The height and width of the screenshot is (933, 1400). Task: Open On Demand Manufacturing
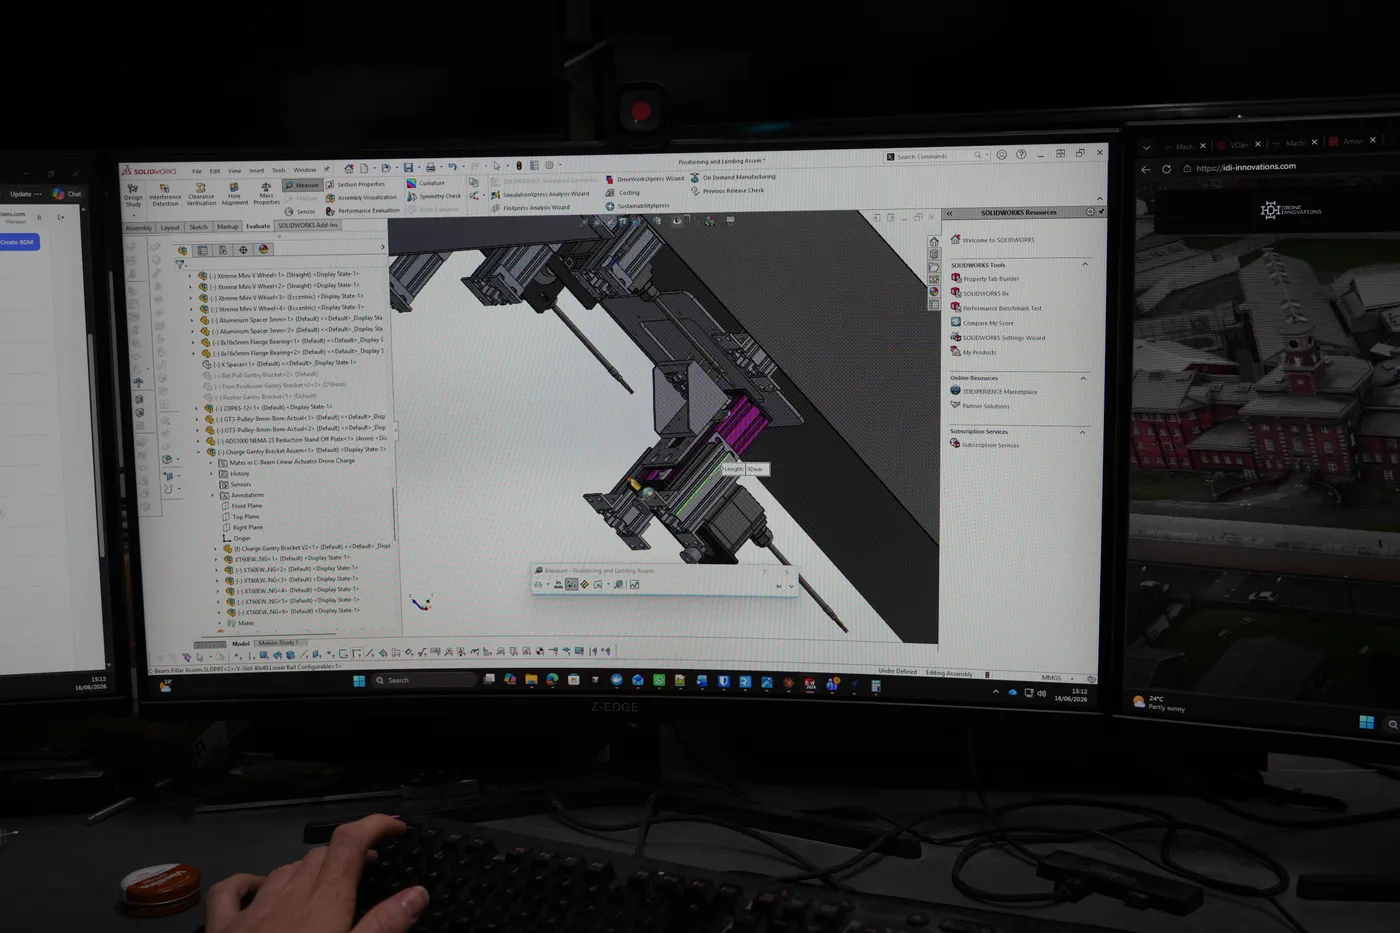tap(733, 177)
